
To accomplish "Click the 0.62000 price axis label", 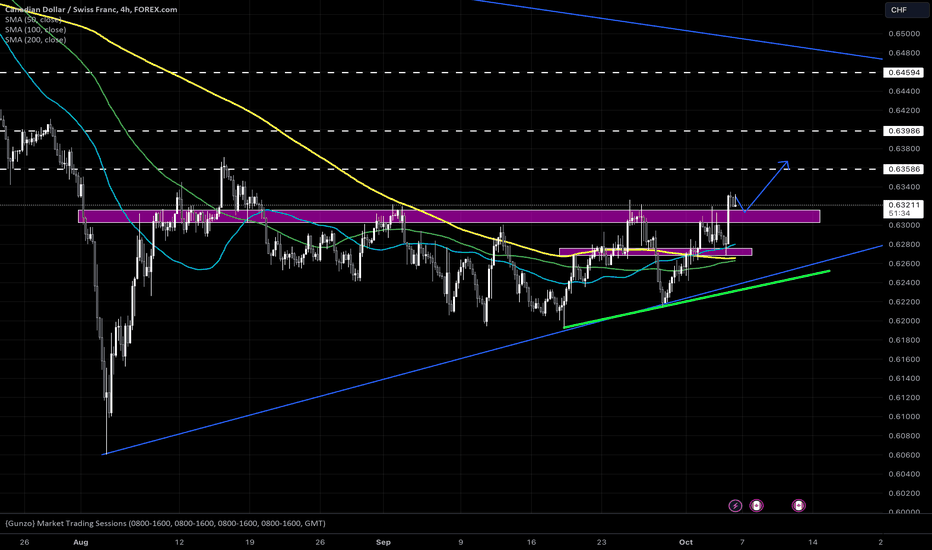I will (903, 321).
